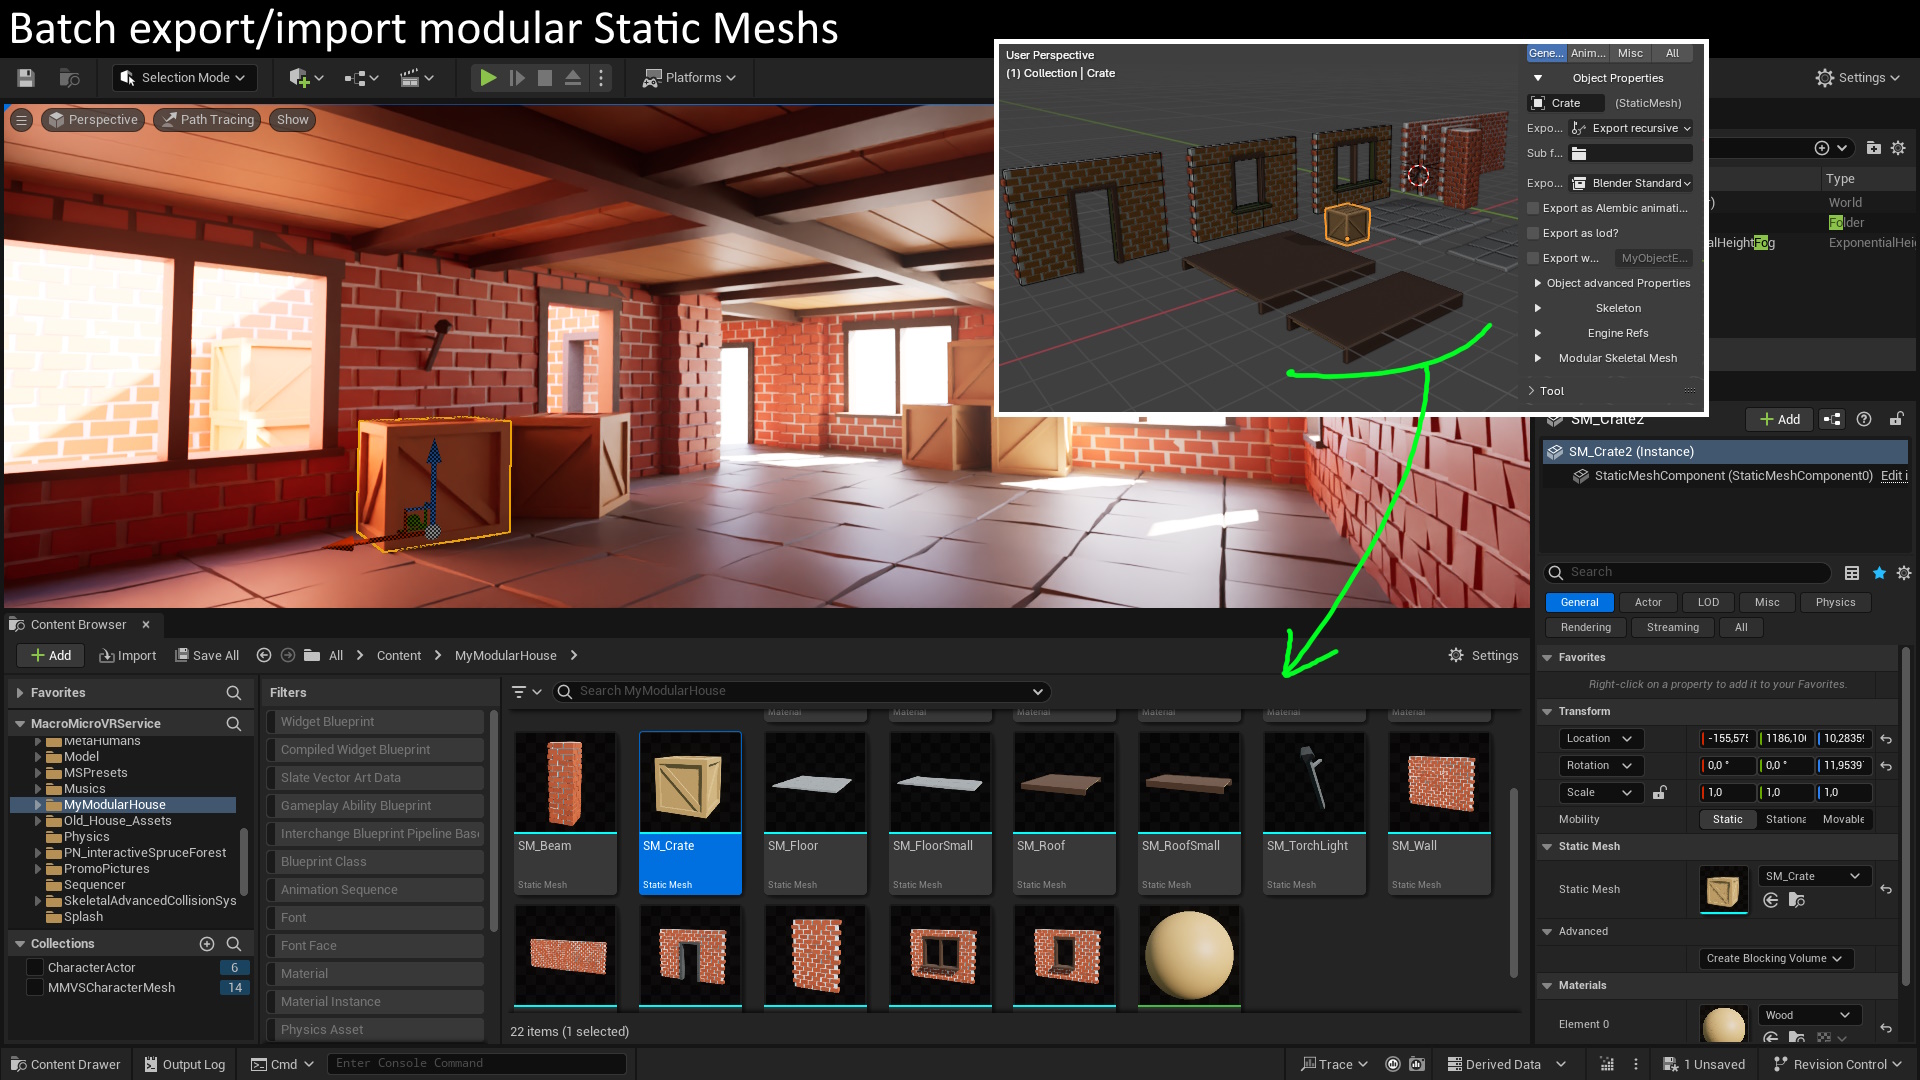This screenshot has width=1920, height=1080.
Task: Open Export recursive dropdown in Blender panel
Action: pos(1631,128)
